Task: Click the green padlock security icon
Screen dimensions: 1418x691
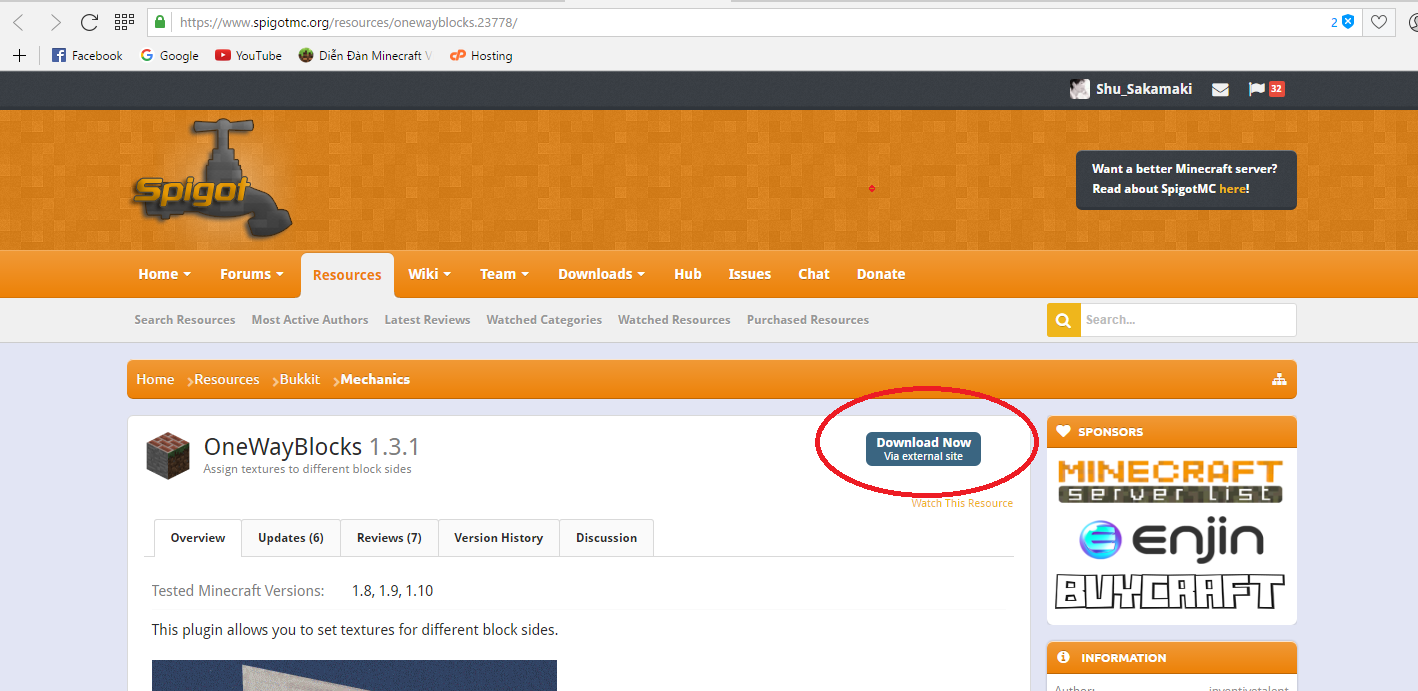Action: [x=161, y=22]
